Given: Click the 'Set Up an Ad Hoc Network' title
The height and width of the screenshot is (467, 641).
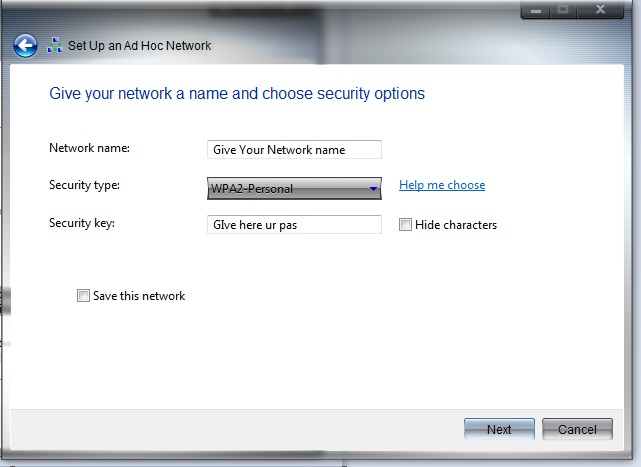Looking at the screenshot, I should pos(140,45).
